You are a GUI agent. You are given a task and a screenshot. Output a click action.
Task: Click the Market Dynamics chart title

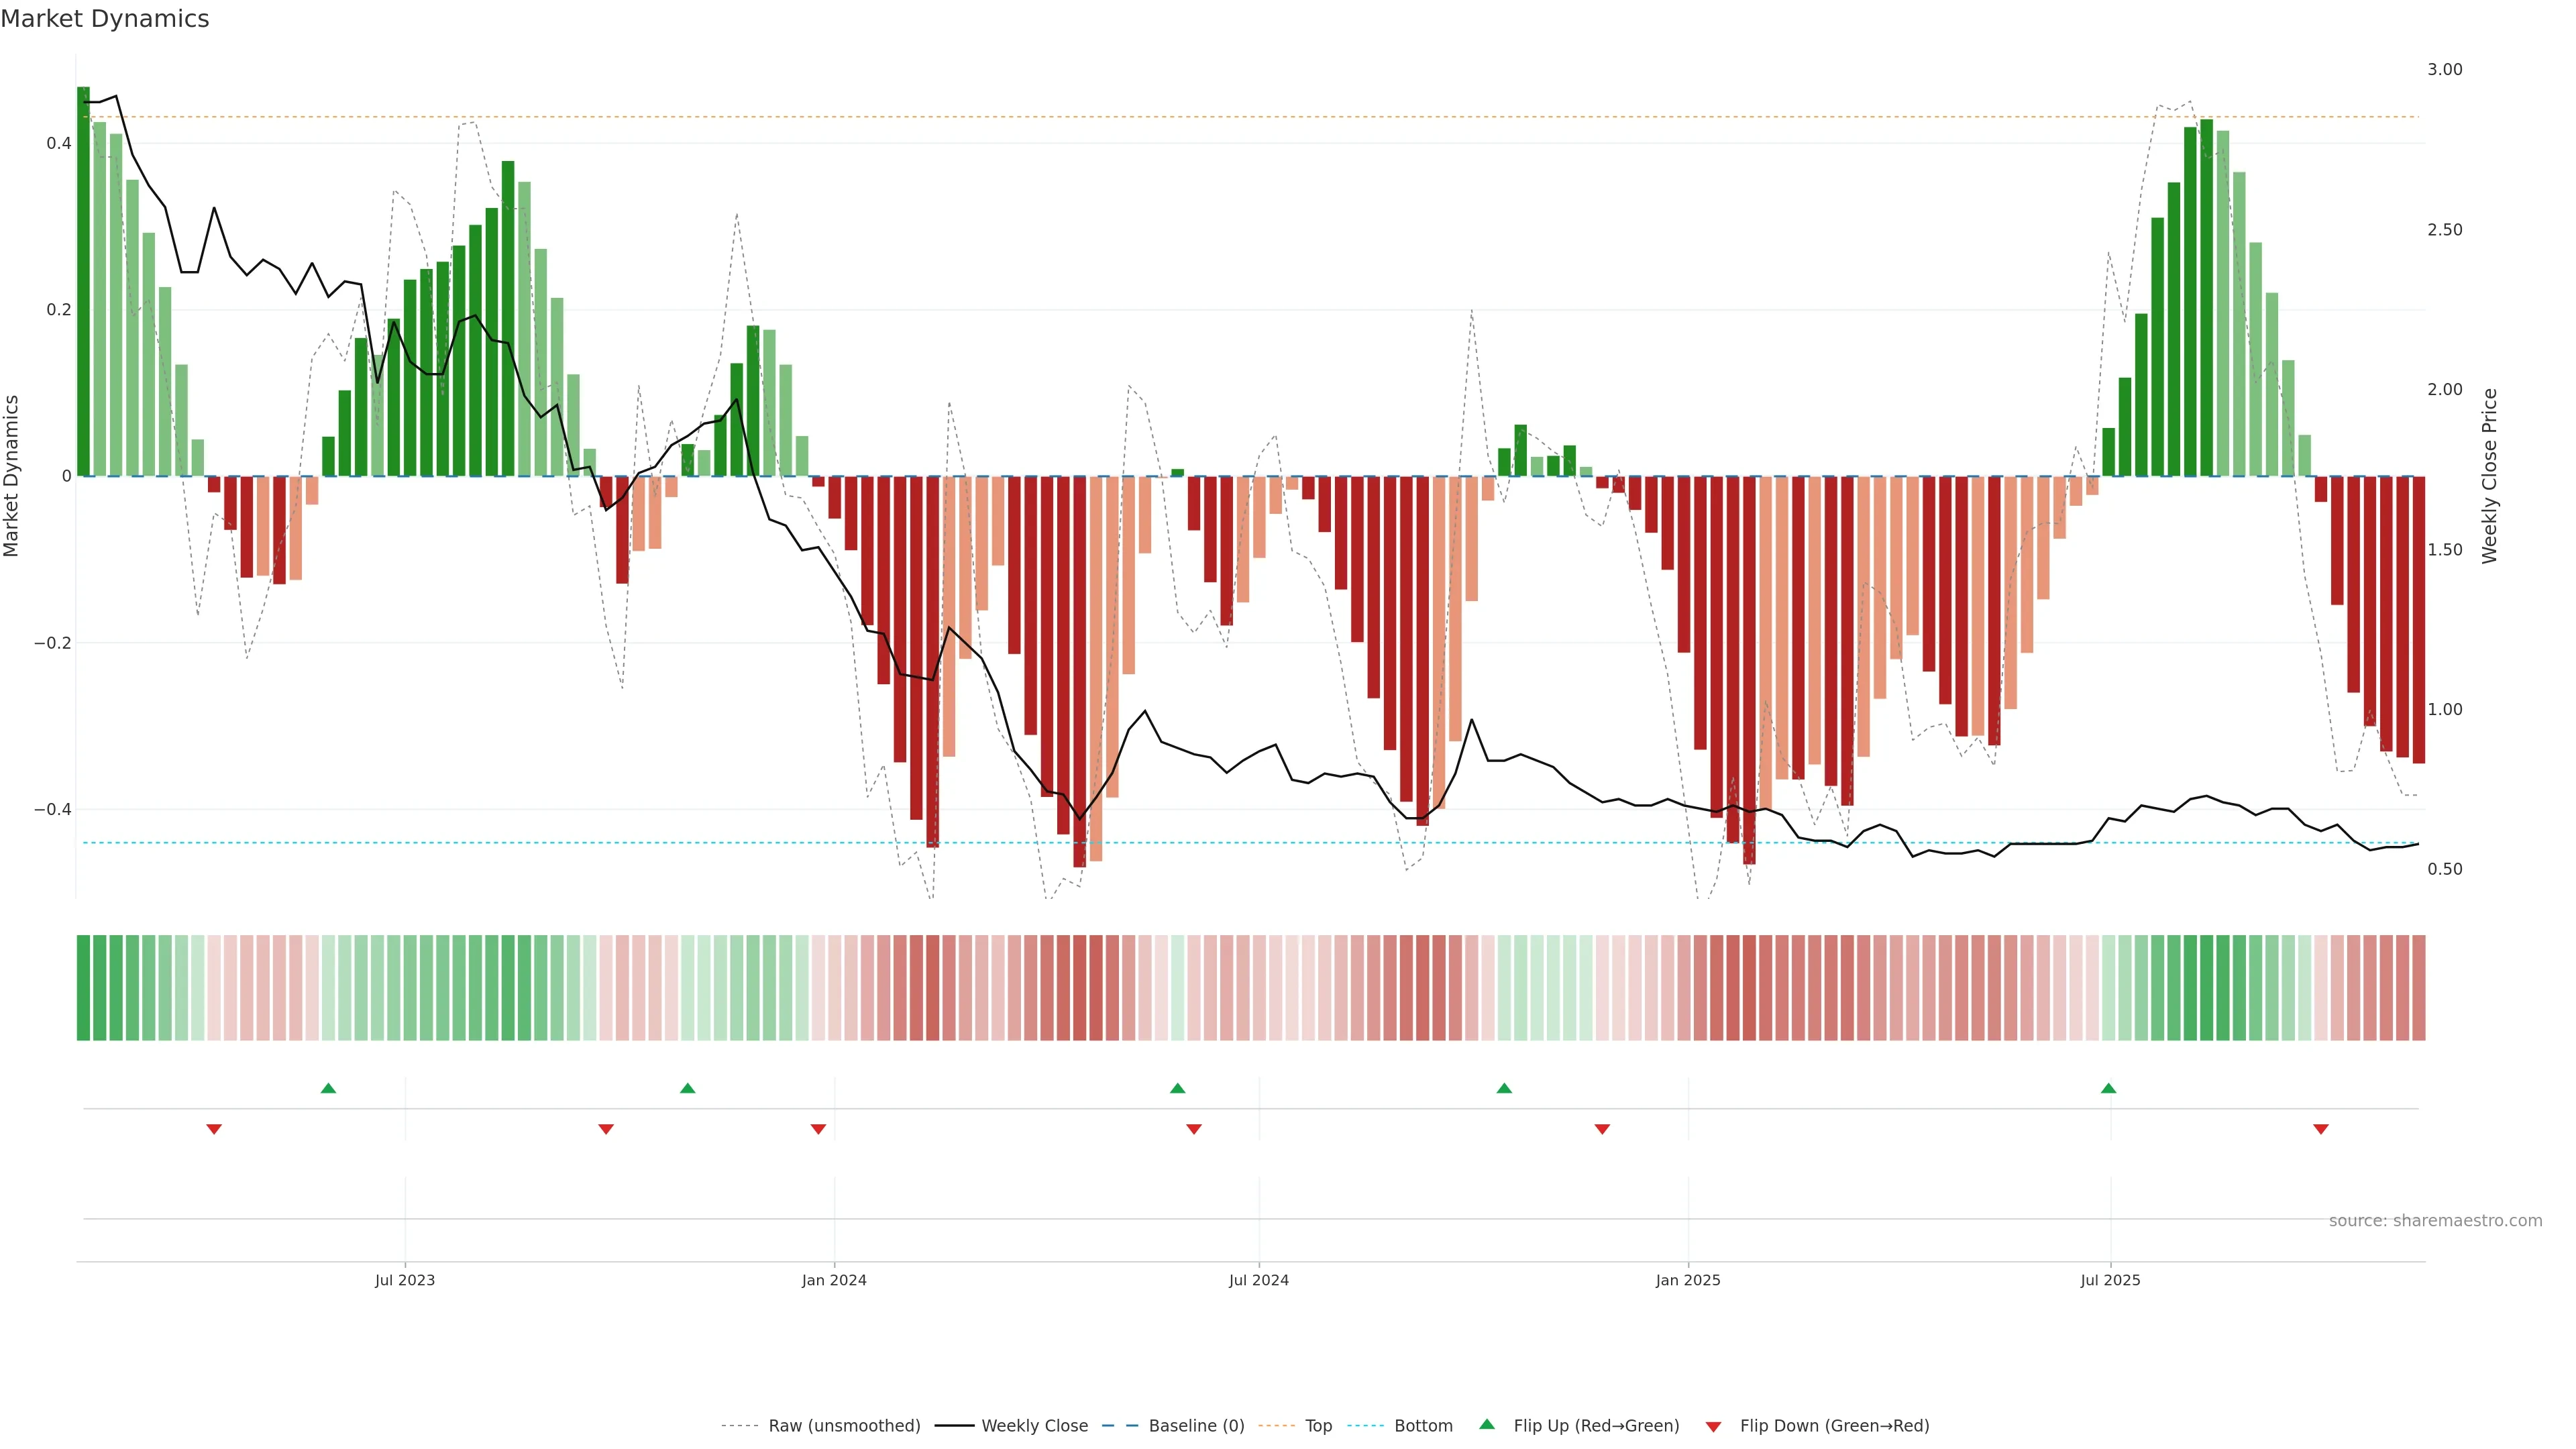click(105, 19)
